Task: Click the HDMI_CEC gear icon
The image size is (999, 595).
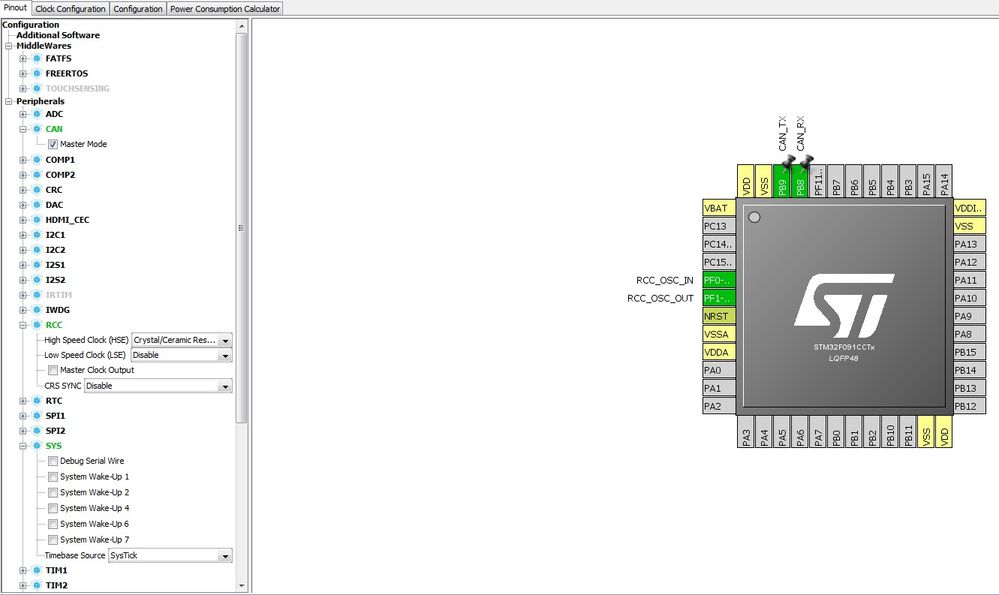Action: (37, 220)
